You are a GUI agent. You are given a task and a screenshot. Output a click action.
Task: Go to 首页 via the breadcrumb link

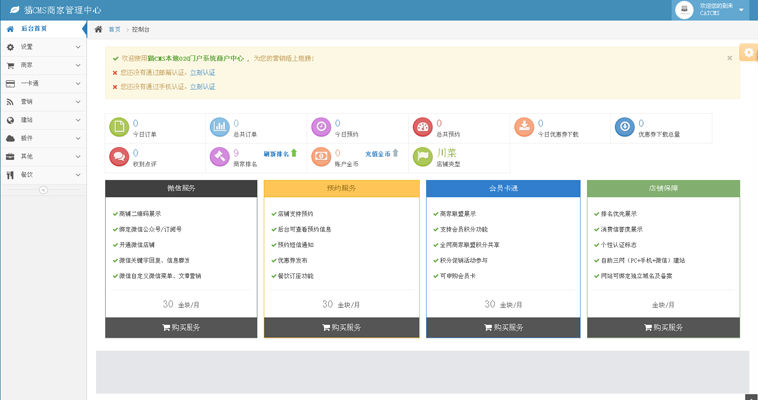(115, 30)
